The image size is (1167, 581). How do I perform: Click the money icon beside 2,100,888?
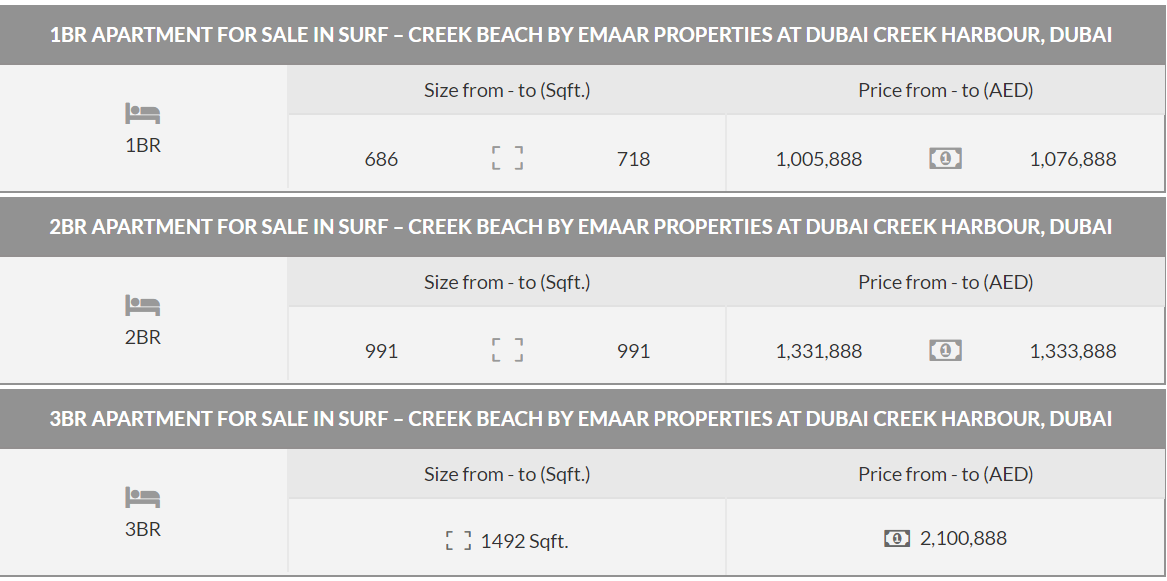coord(897,539)
